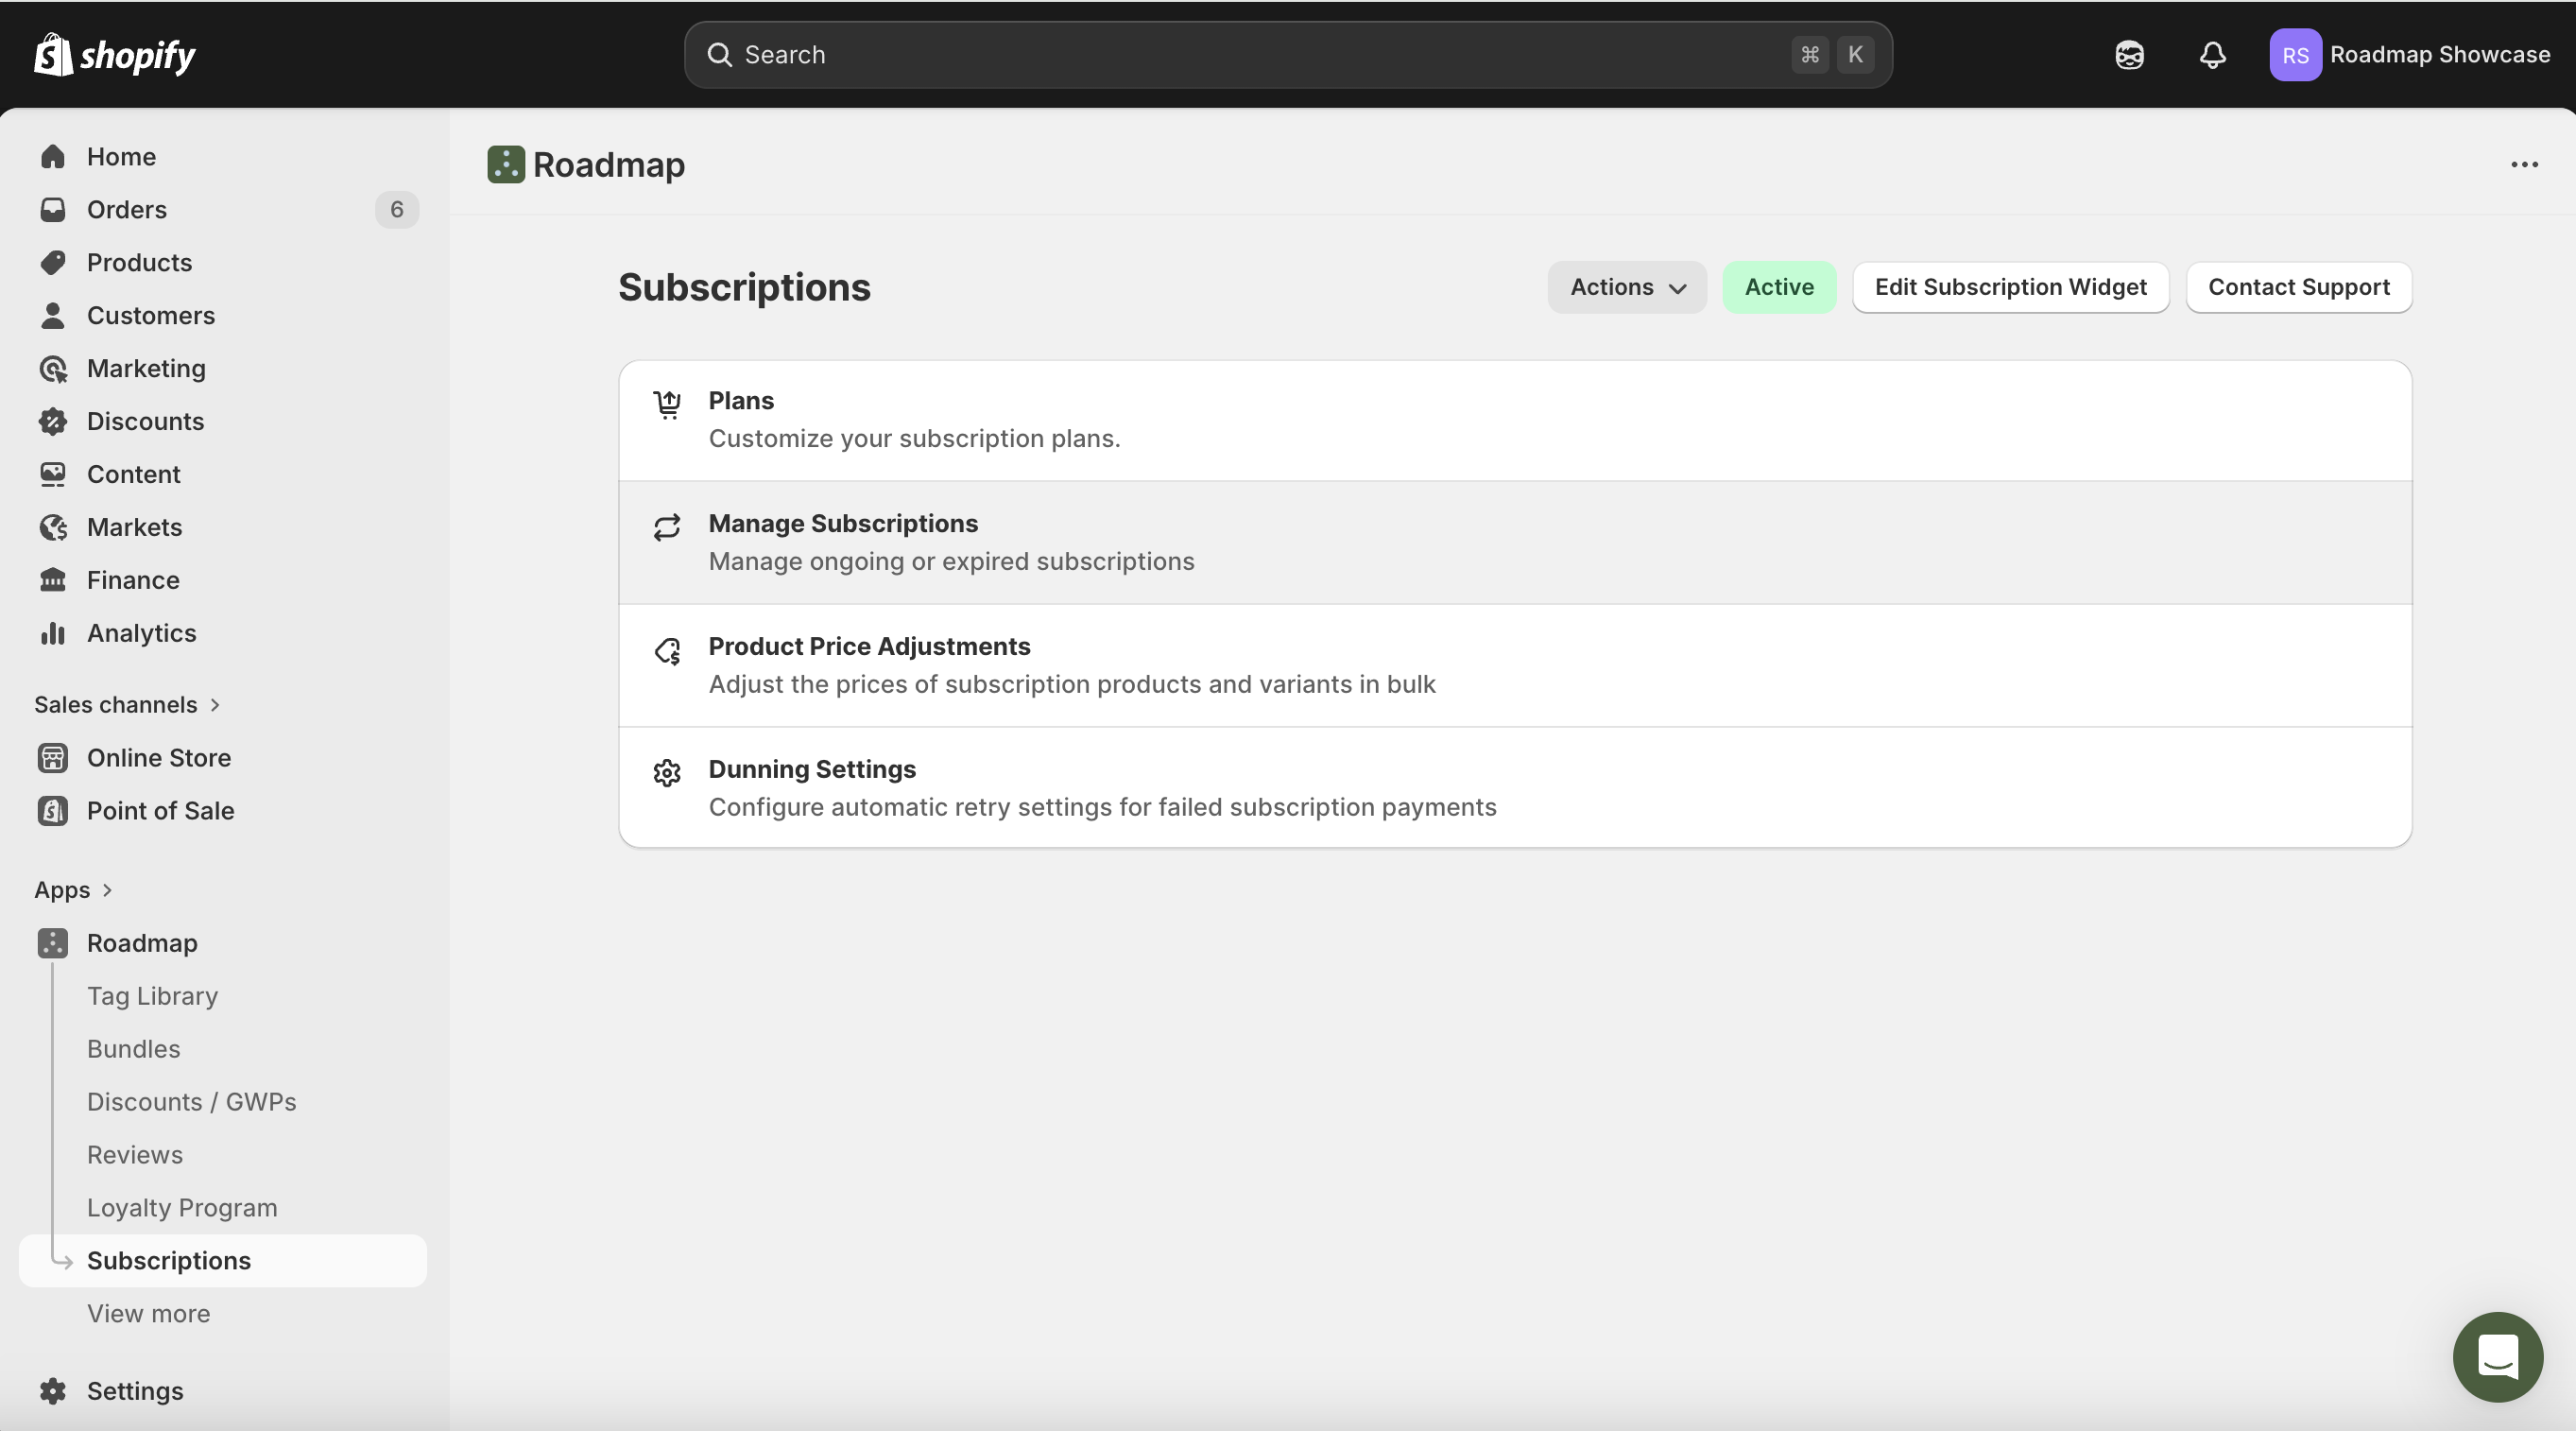Select Subscriptions under Roadmap
Screen dimensions: 2576x1431
tap(168, 1260)
